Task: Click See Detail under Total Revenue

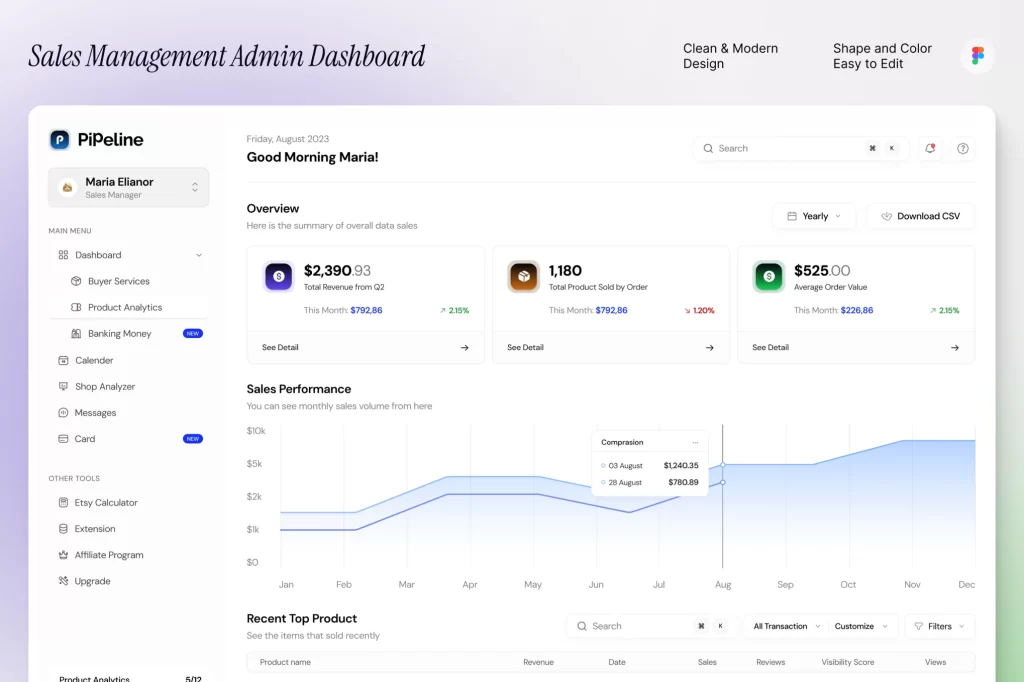Action: [x=280, y=347]
